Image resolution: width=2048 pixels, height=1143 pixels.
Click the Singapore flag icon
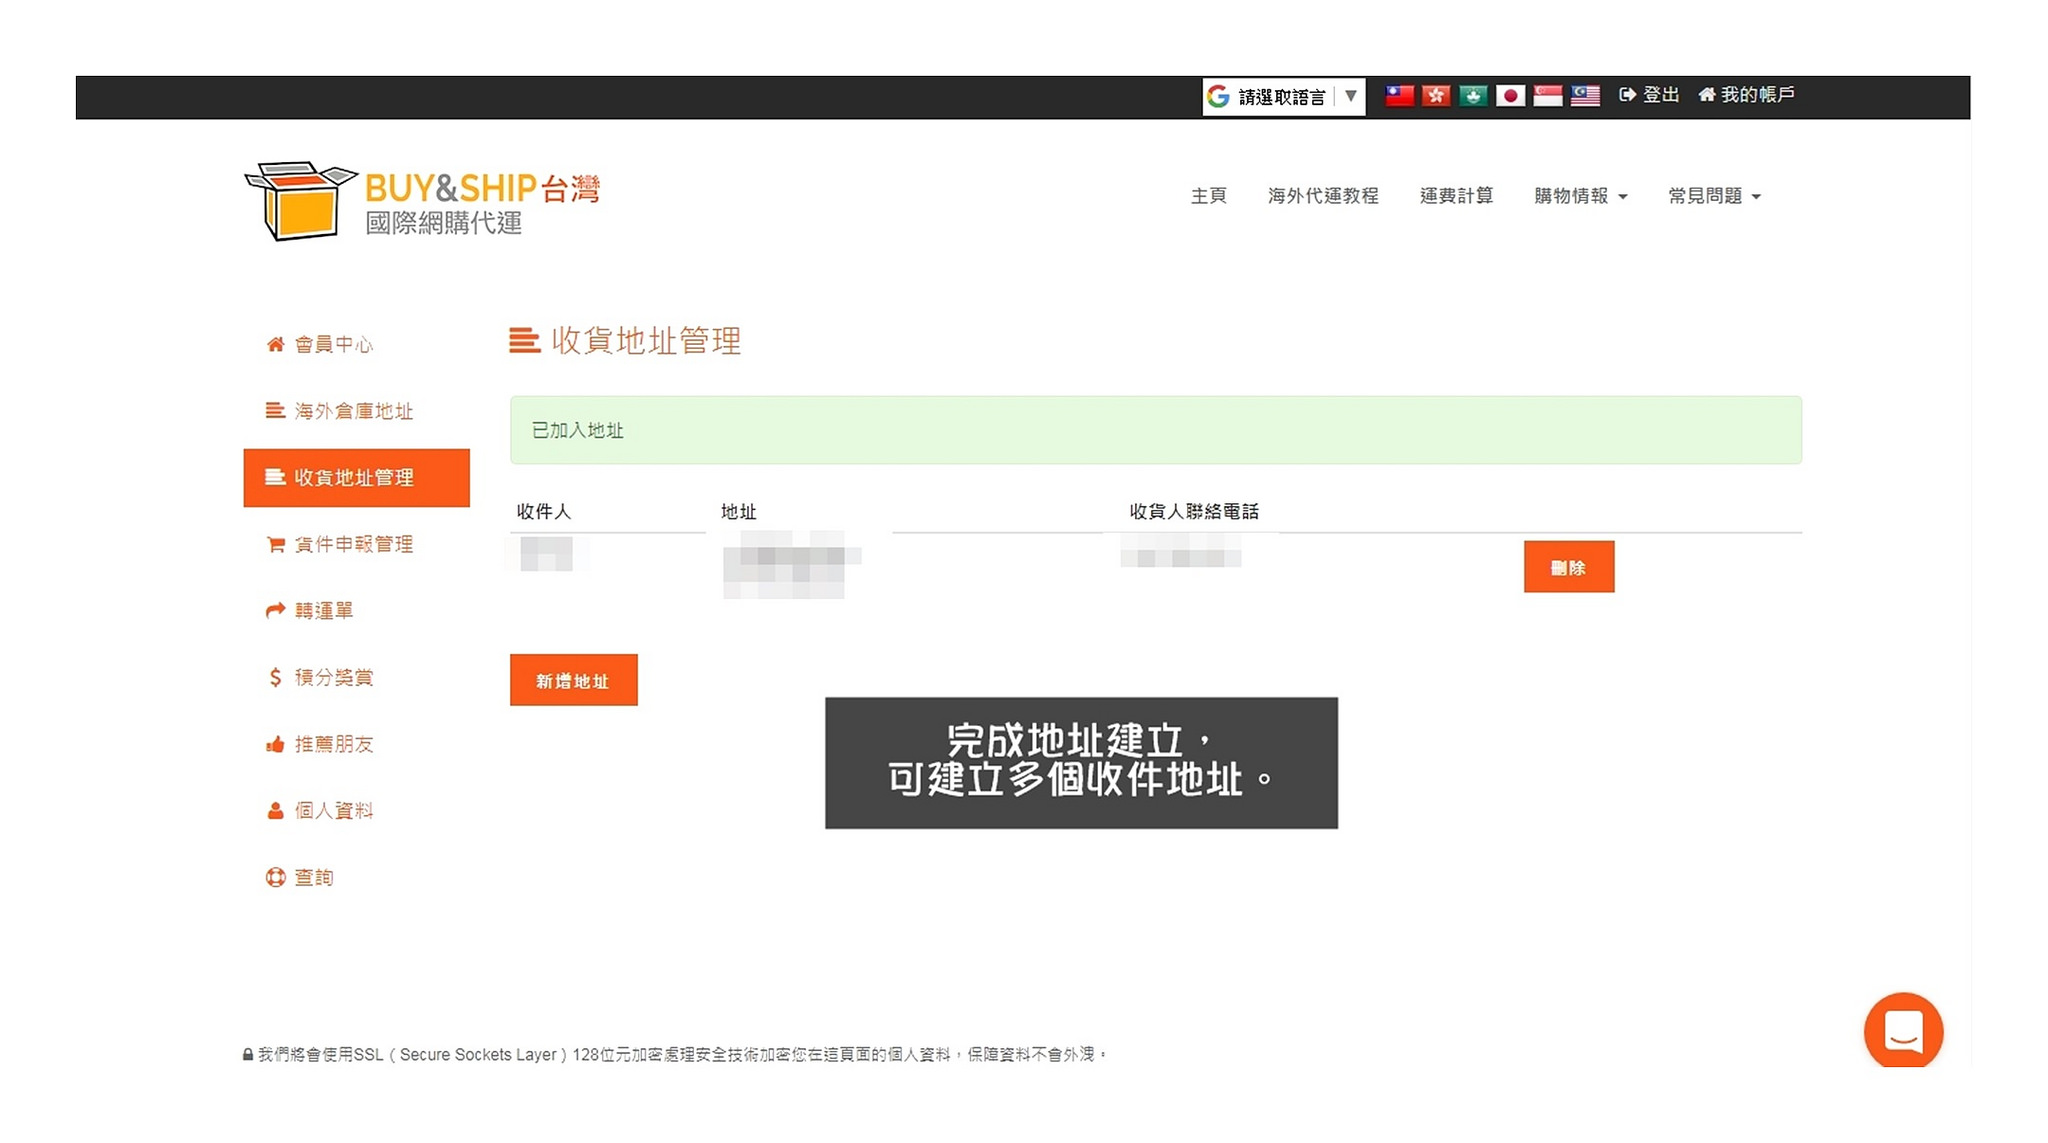(x=1547, y=95)
